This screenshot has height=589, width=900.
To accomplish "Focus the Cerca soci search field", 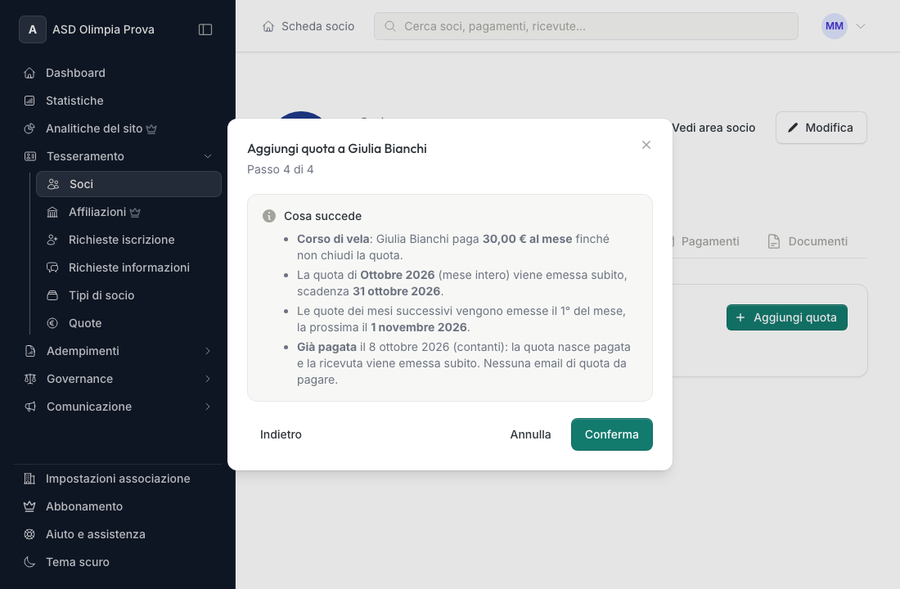I will [586, 26].
